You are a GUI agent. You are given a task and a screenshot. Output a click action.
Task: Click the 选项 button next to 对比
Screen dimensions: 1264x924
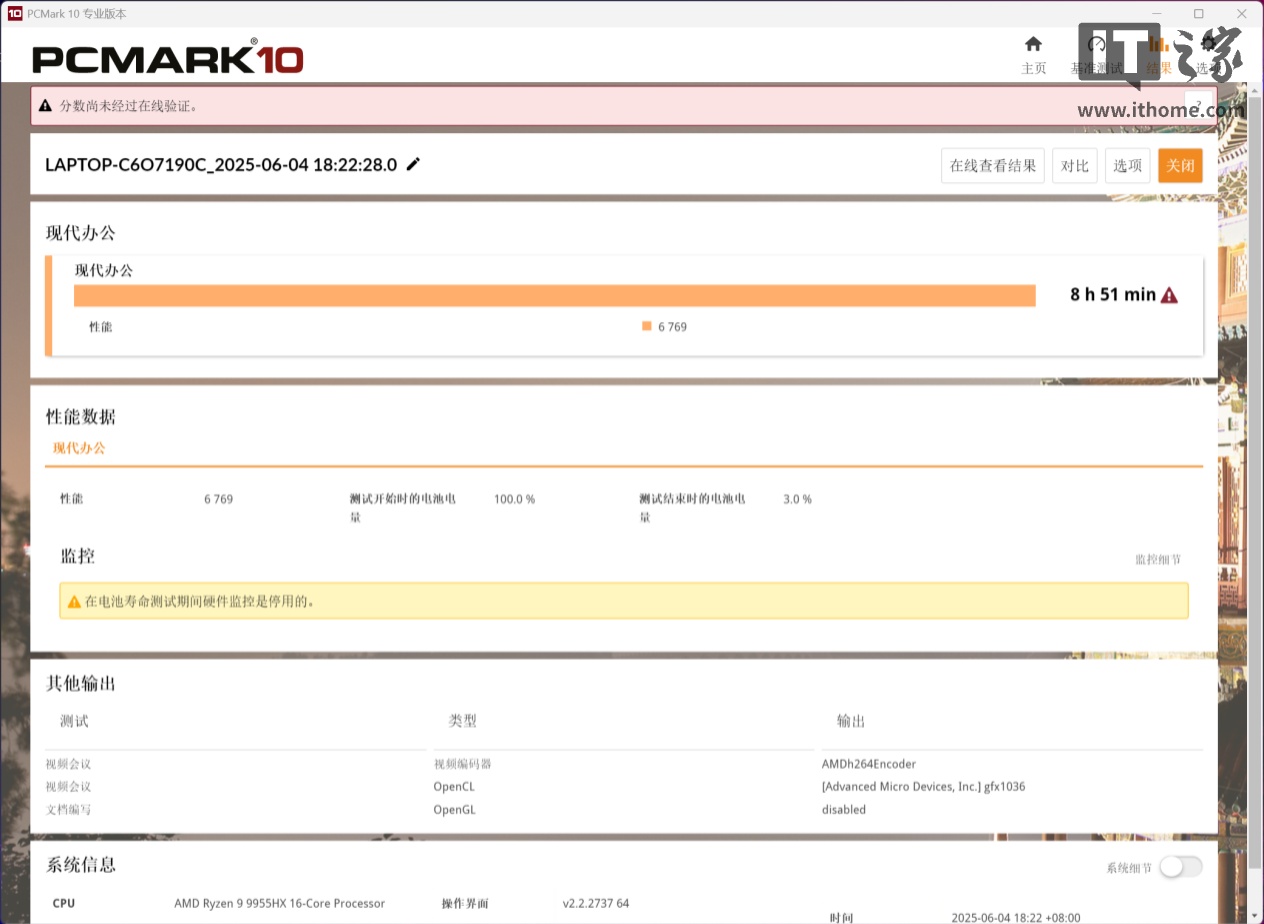click(1127, 166)
